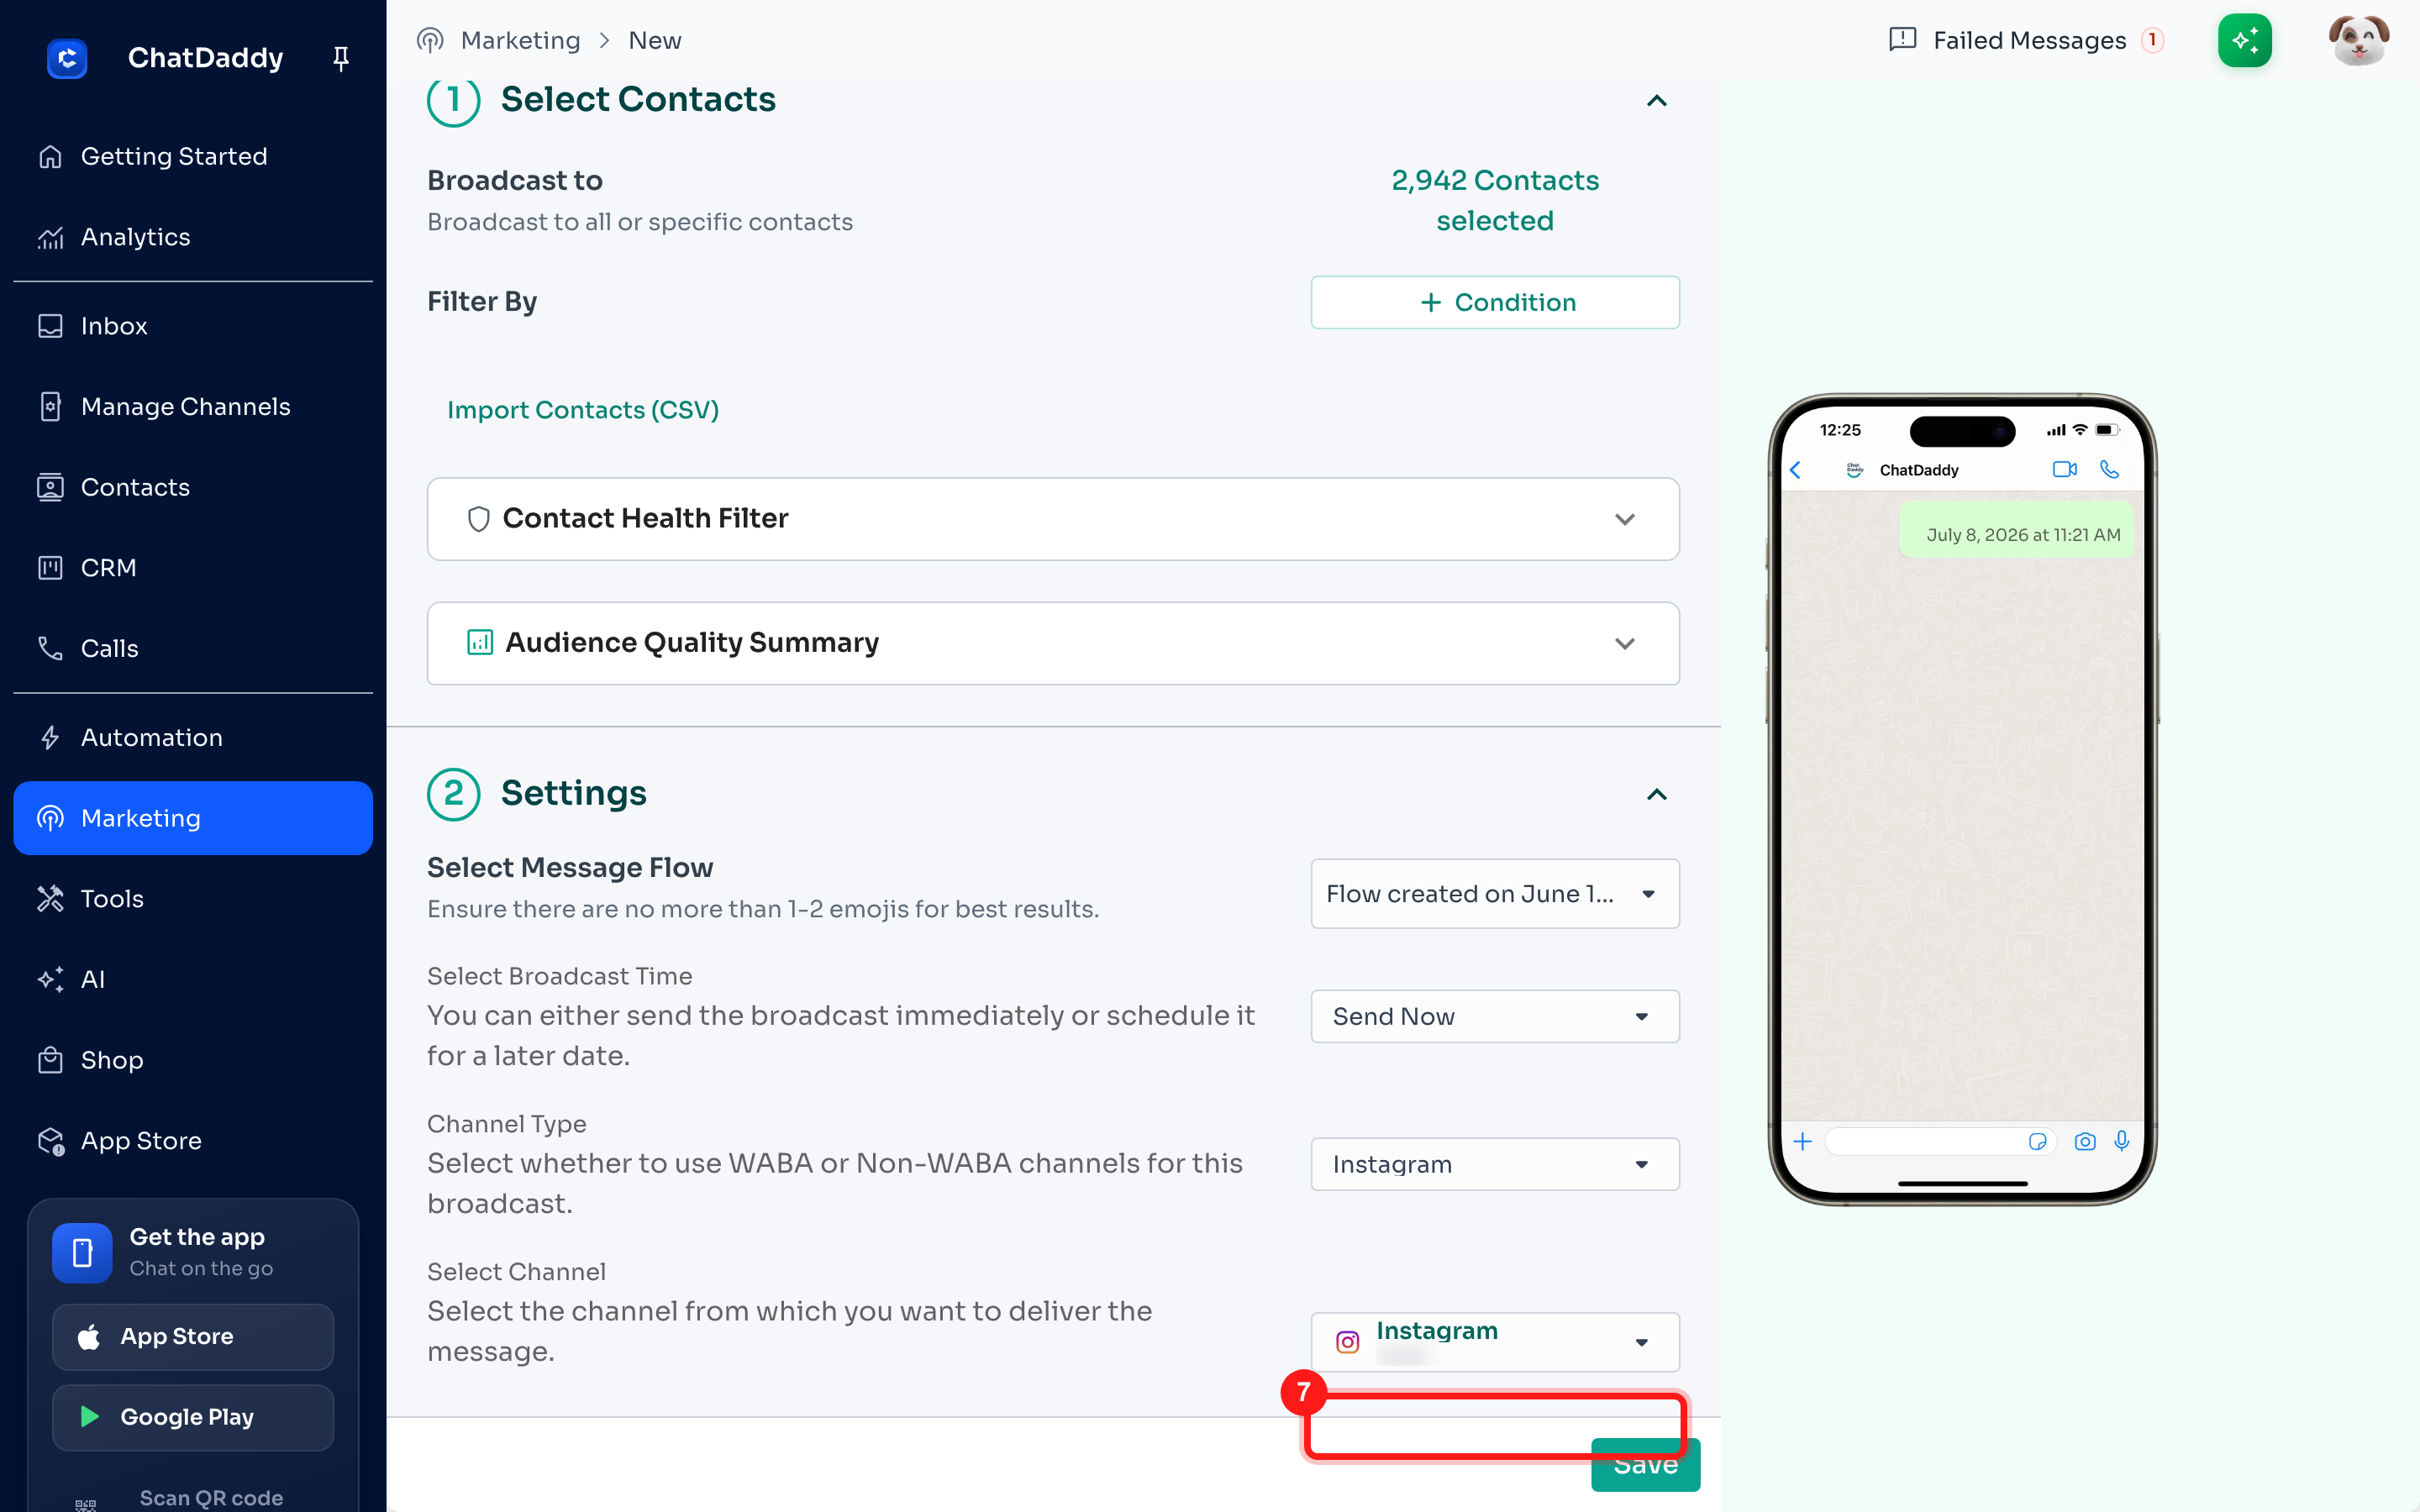Click the 2,942 Contacts selected text
This screenshot has height=1512, width=2420.
[1495, 200]
